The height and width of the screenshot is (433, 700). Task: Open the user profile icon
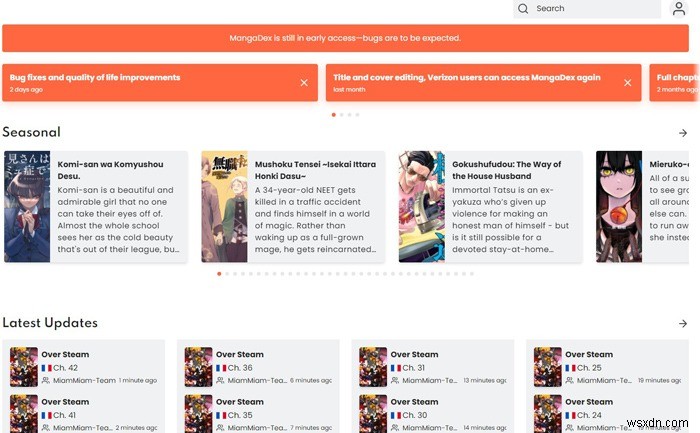pos(679,8)
